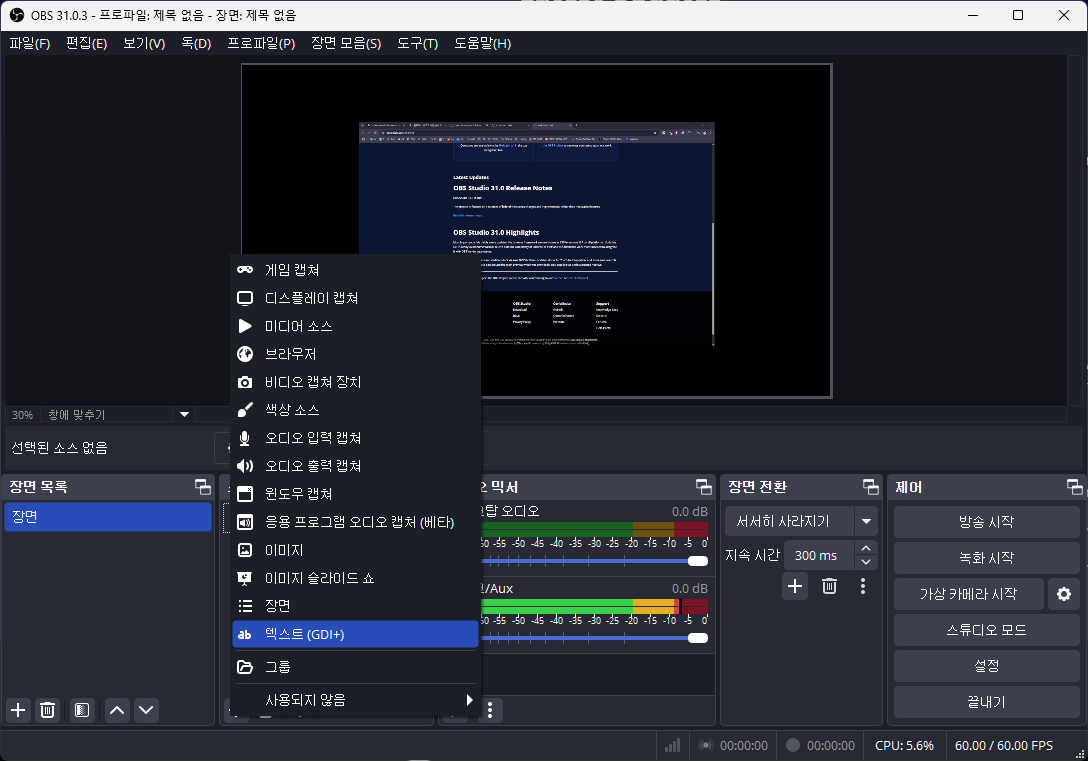Open the 장면 모음(S) menu
The height and width of the screenshot is (761, 1088).
(346, 44)
